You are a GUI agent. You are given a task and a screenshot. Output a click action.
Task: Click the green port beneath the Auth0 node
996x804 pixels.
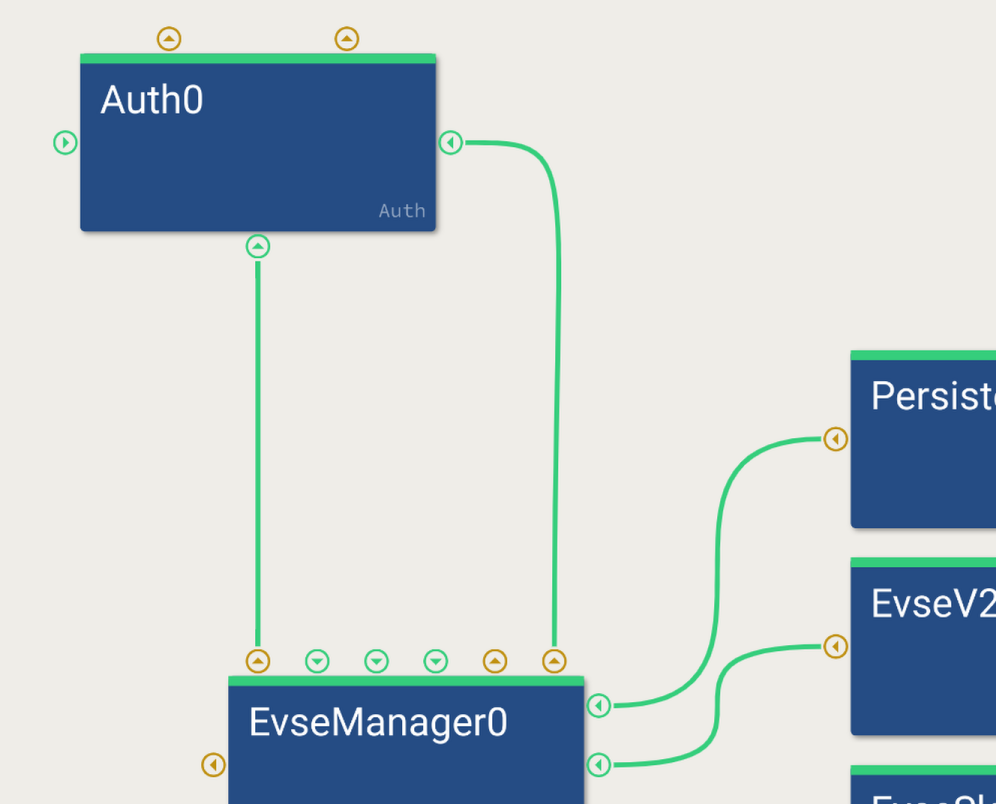coord(258,246)
